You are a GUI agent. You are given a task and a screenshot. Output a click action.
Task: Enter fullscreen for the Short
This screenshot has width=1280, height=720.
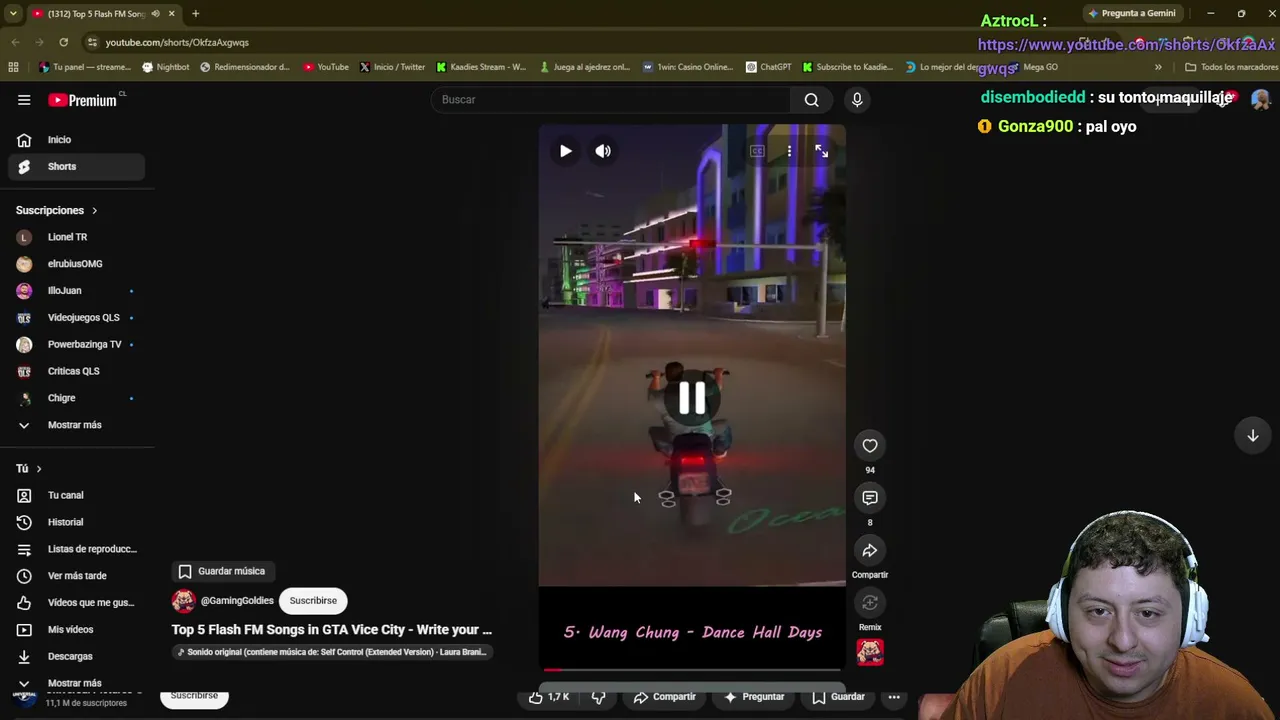821,151
